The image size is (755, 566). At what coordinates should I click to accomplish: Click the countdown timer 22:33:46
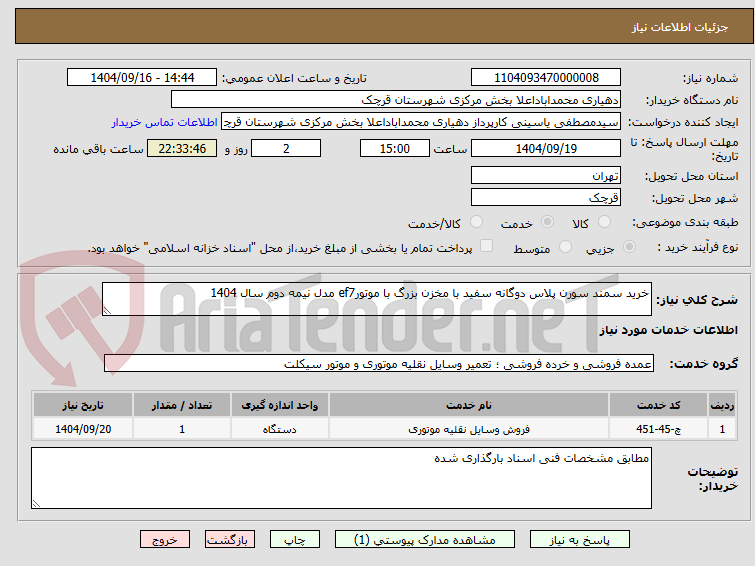(x=182, y=148)
